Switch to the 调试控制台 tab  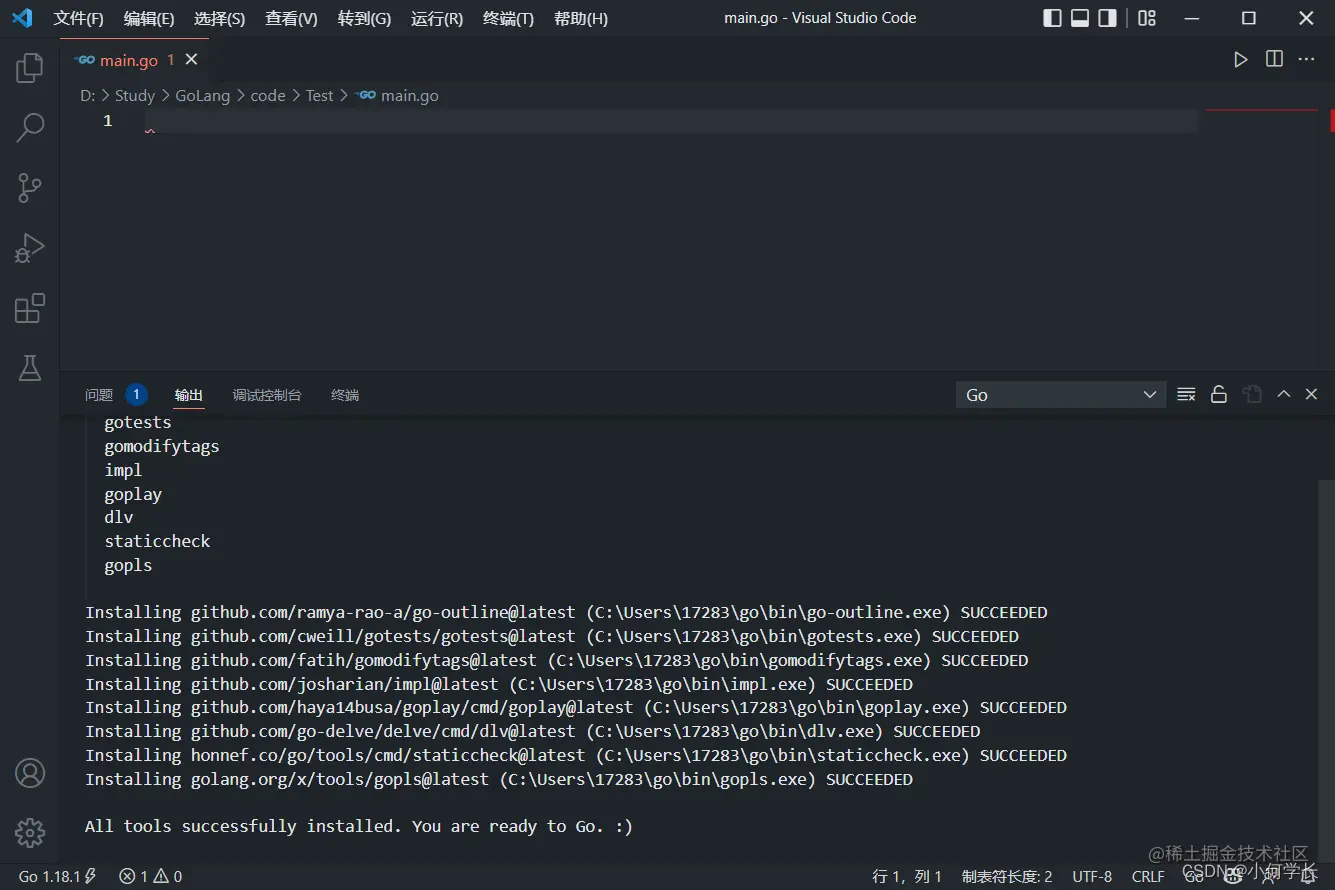[267, 395]
